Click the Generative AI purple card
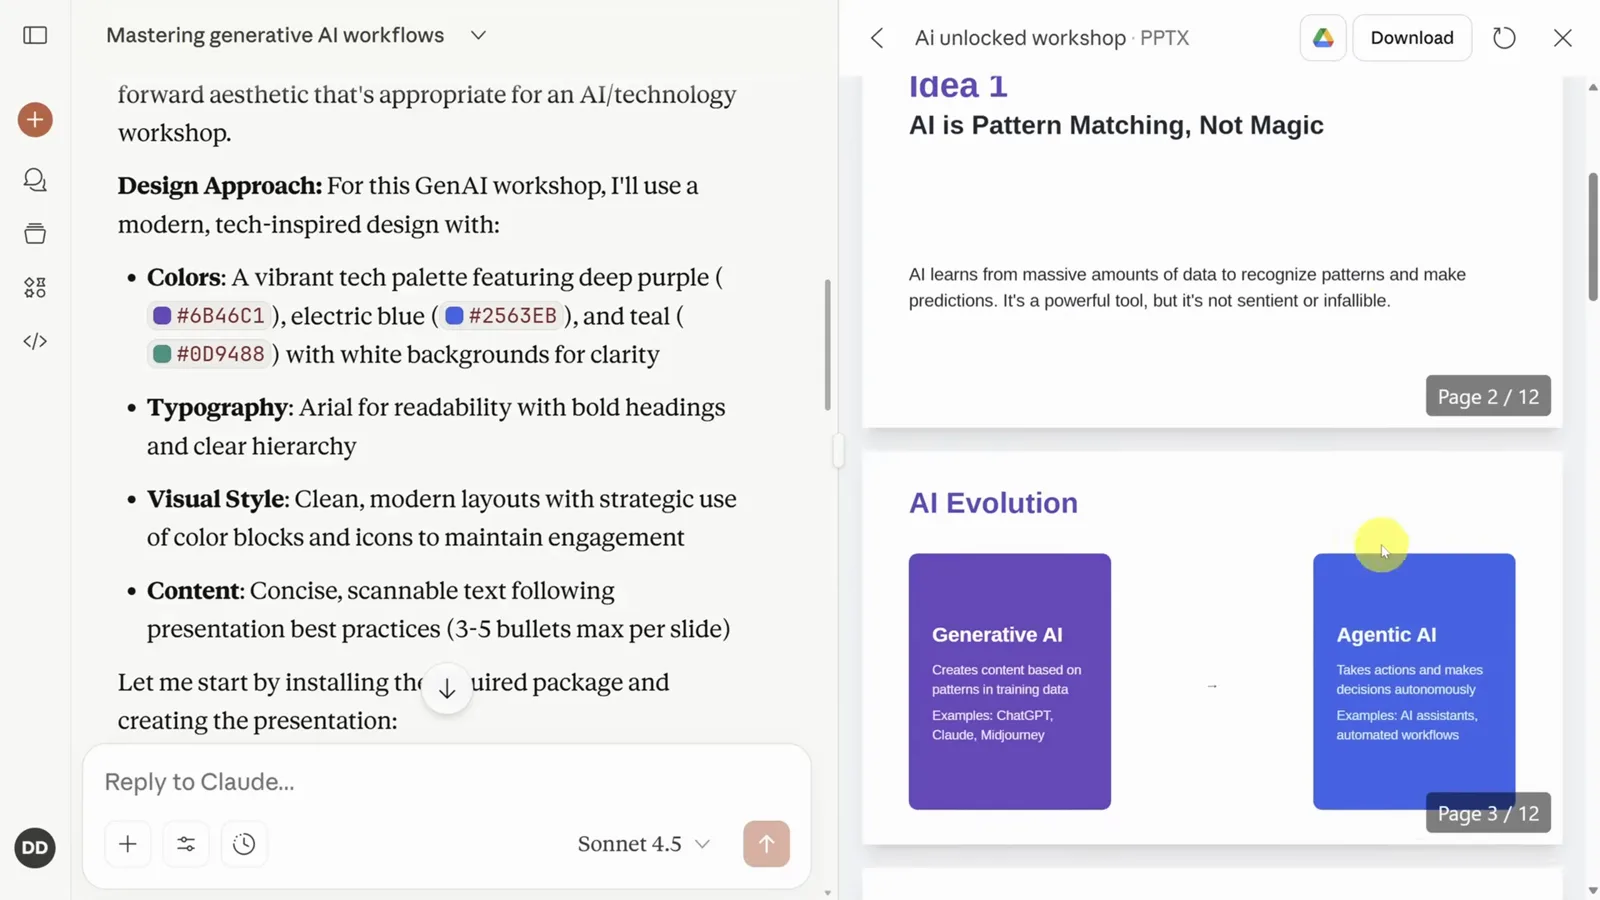This screenshot has height=900, width=1600. click(x=1009, y=681)
